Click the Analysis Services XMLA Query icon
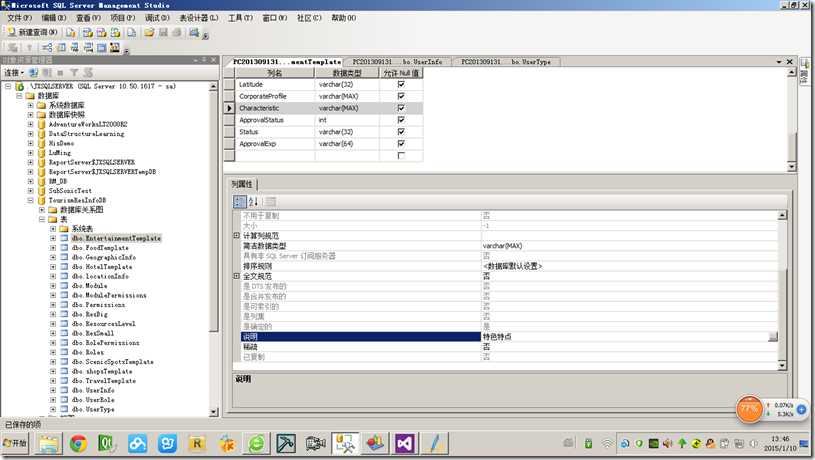Viewport: 815px width, 460px height. (115, 32)
